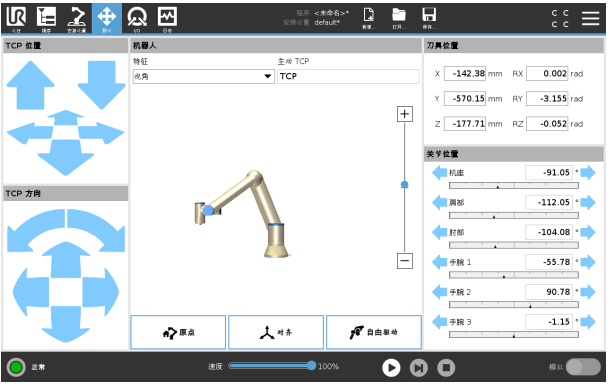Click the TCP X position field
Screen dimensions: 610x384
465,74
